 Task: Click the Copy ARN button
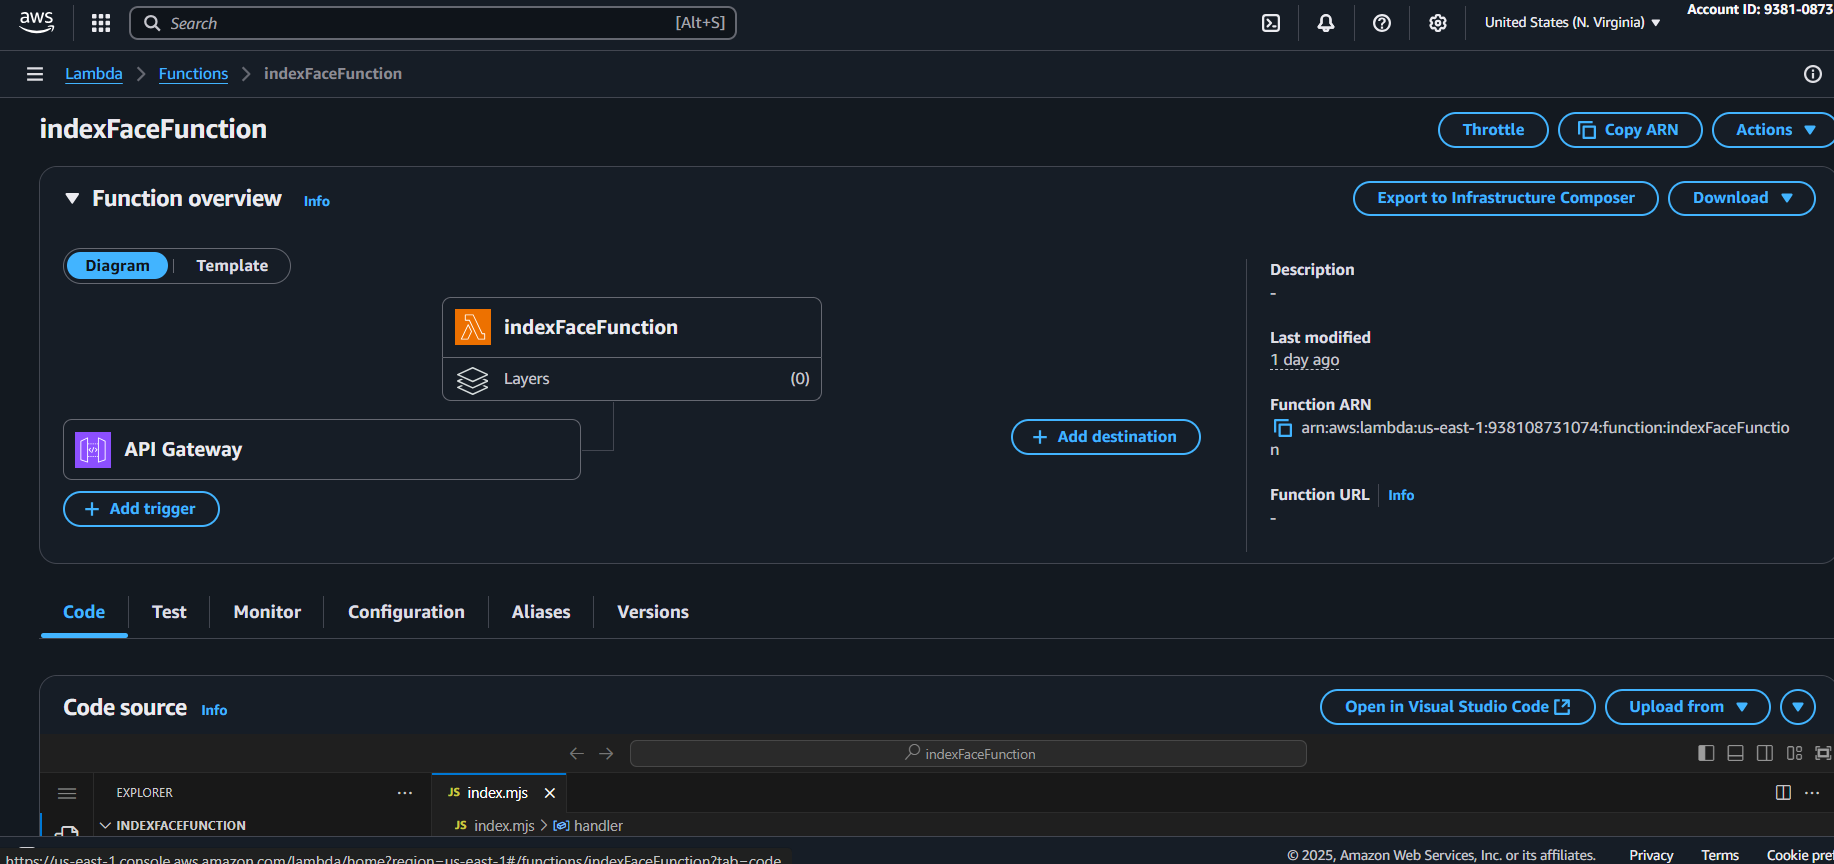pyautogui.click(x=1630, y=130)
